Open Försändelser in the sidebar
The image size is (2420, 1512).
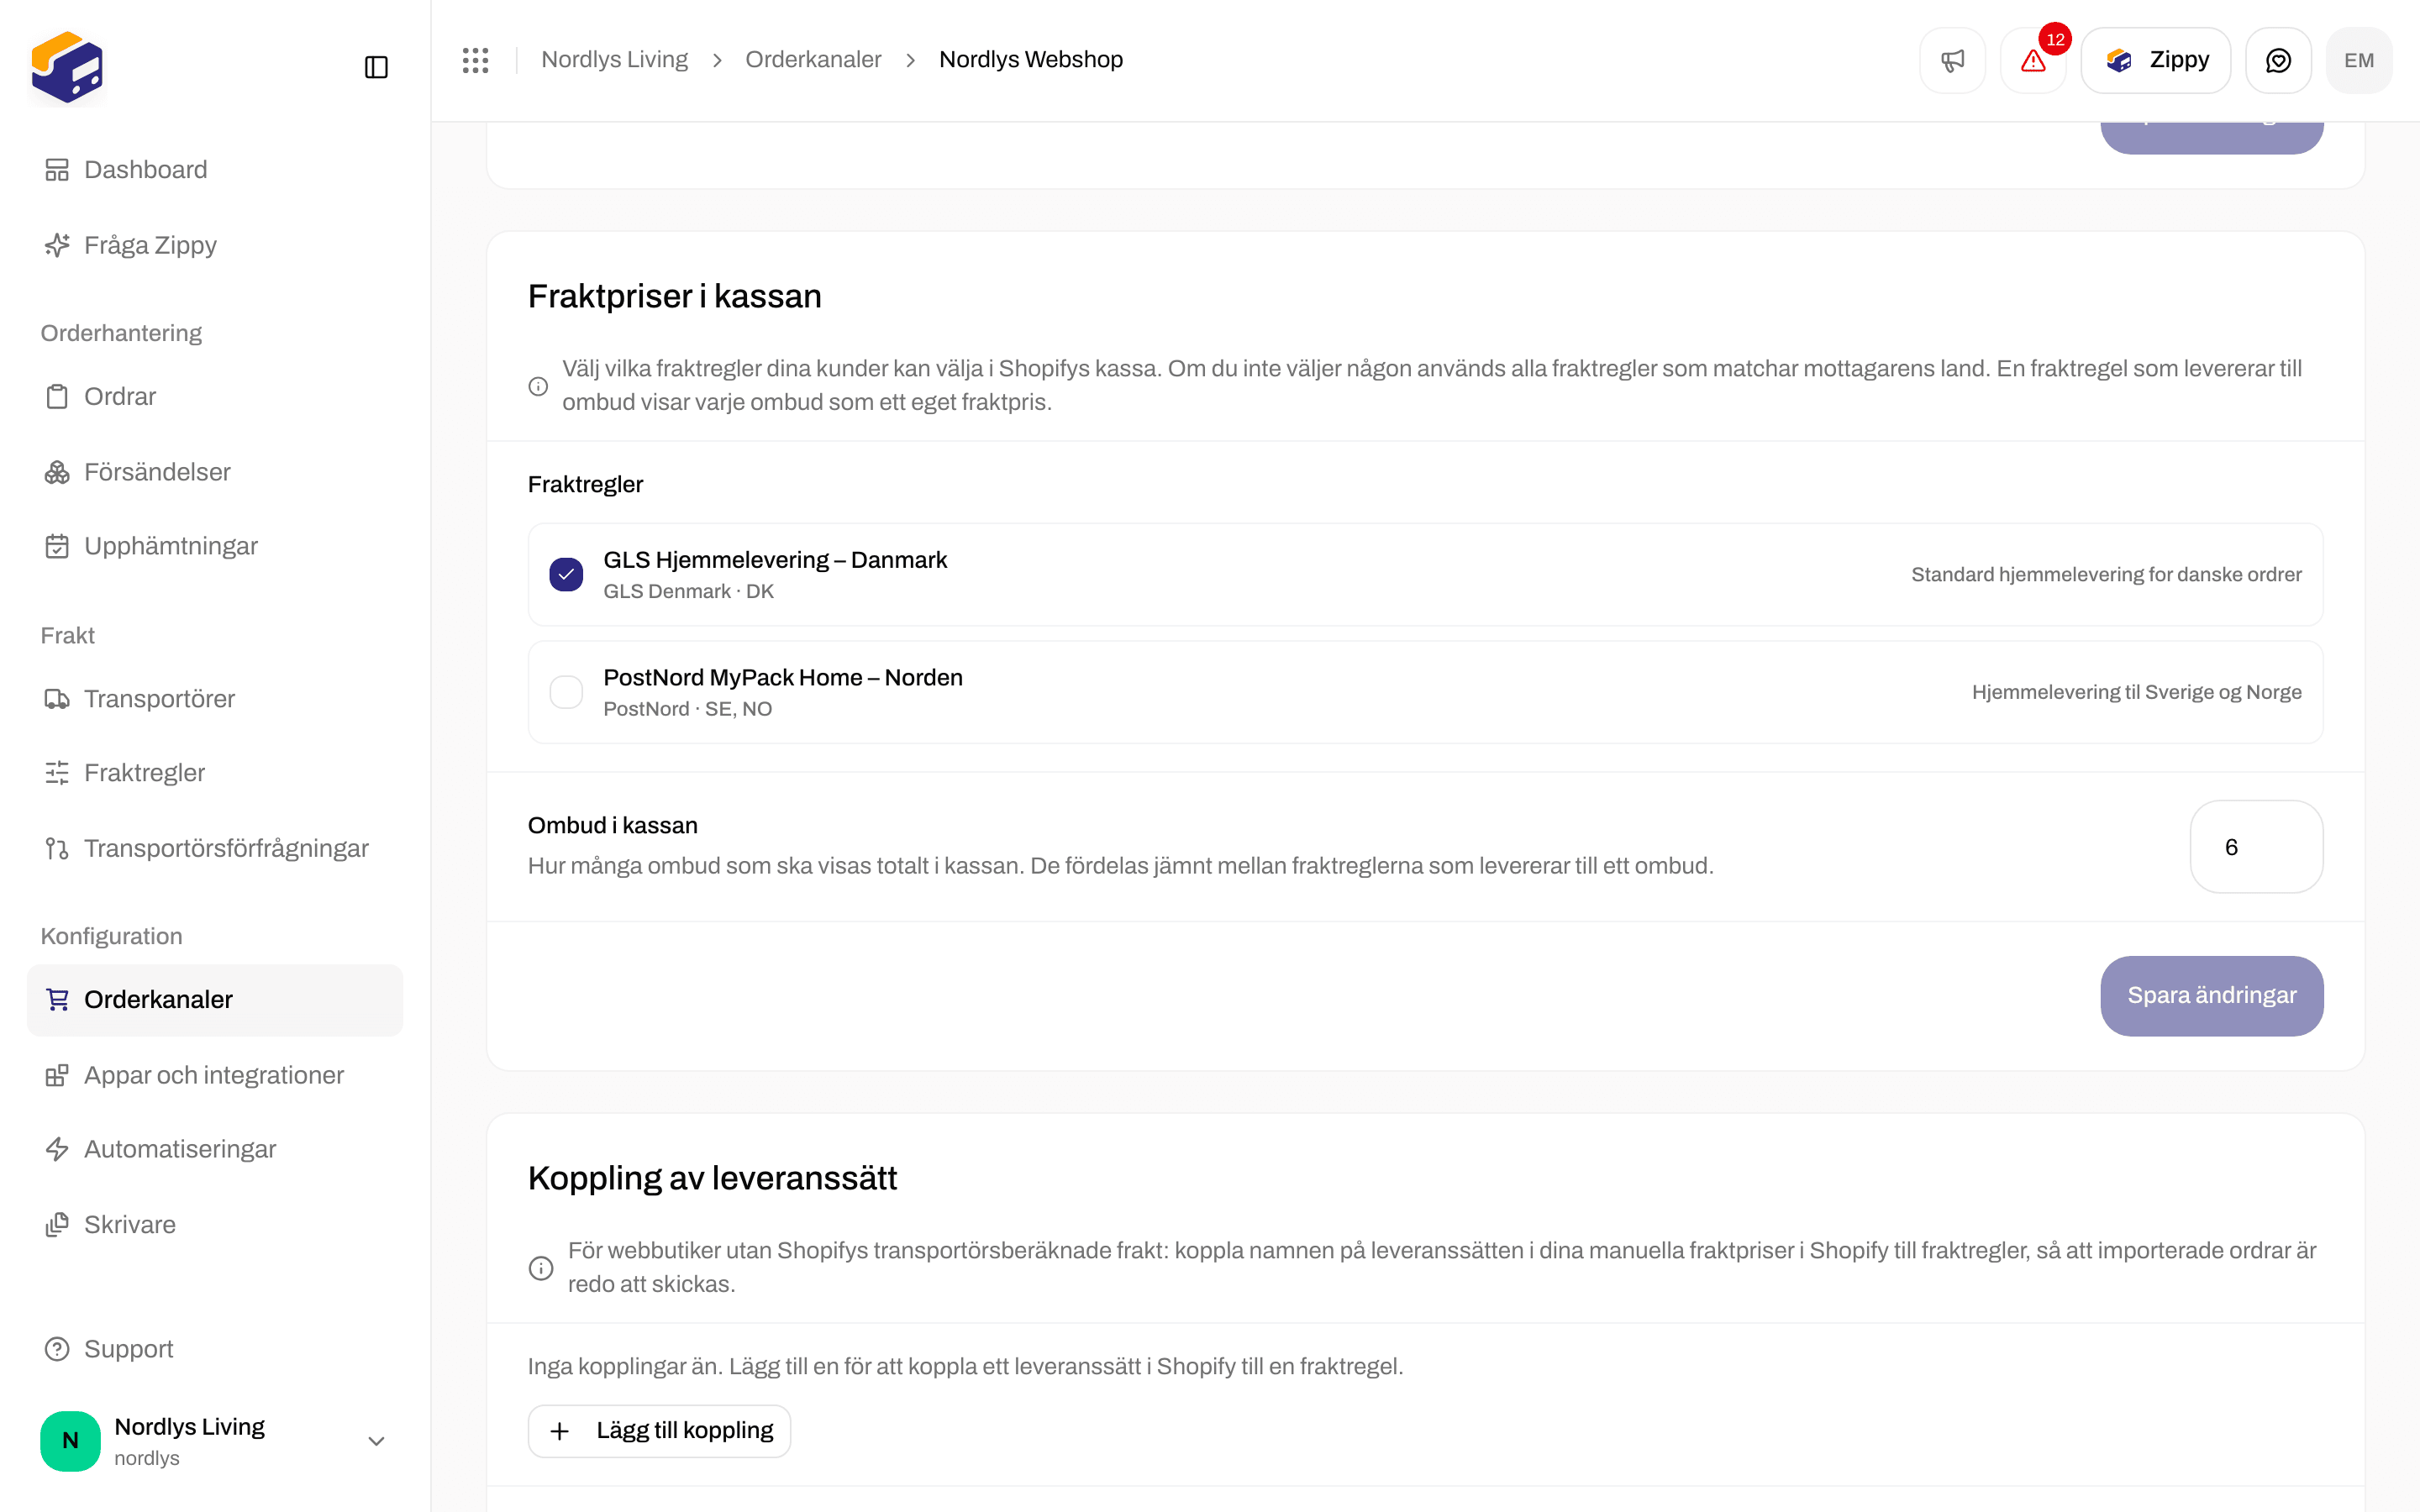click(x=215, y=472)
